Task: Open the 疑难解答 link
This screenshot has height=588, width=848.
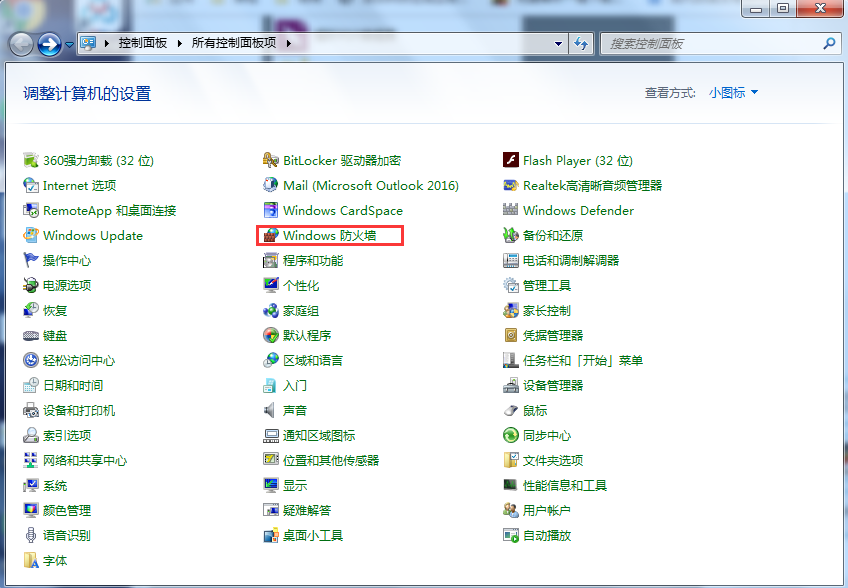Action: pos(307,510)
